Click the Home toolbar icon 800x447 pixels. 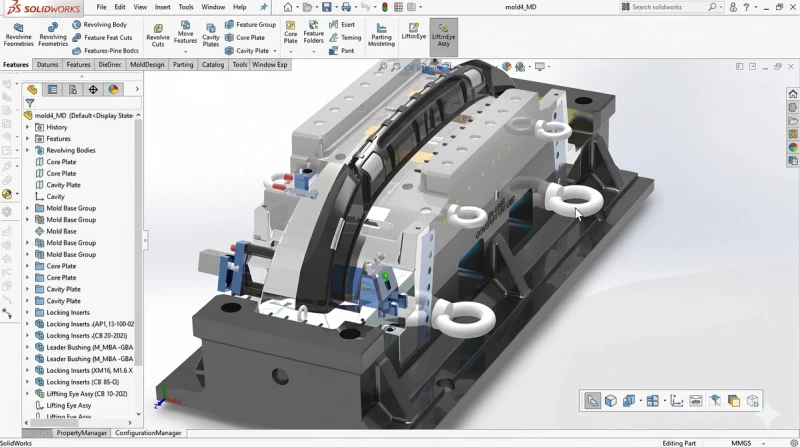click(288, 7)
